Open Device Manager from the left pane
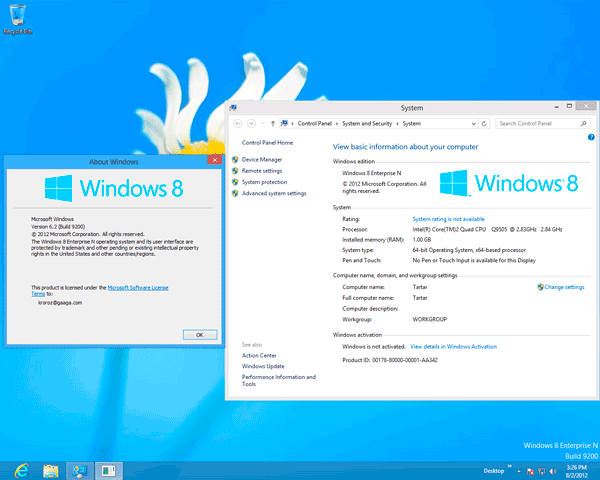Viewport: 600px width, 480px height. (x=262, y=159)
